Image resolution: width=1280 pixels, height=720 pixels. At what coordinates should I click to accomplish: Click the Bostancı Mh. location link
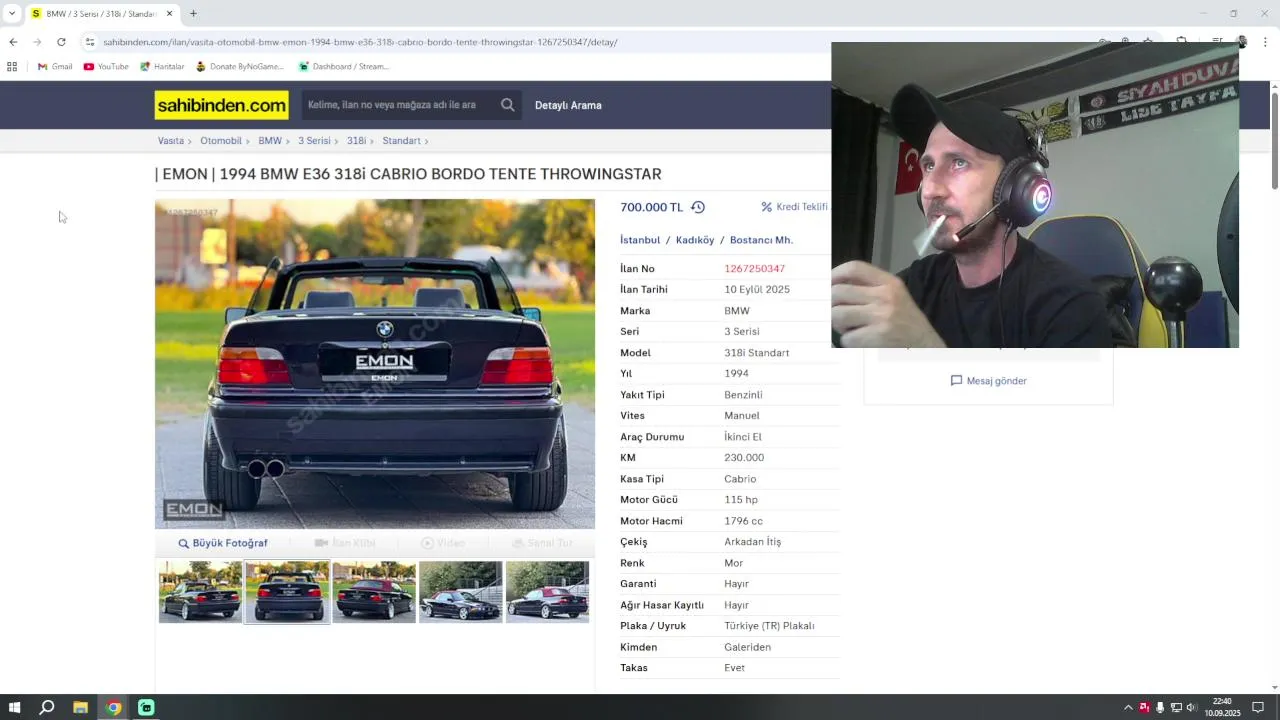(x=761, y=240)
